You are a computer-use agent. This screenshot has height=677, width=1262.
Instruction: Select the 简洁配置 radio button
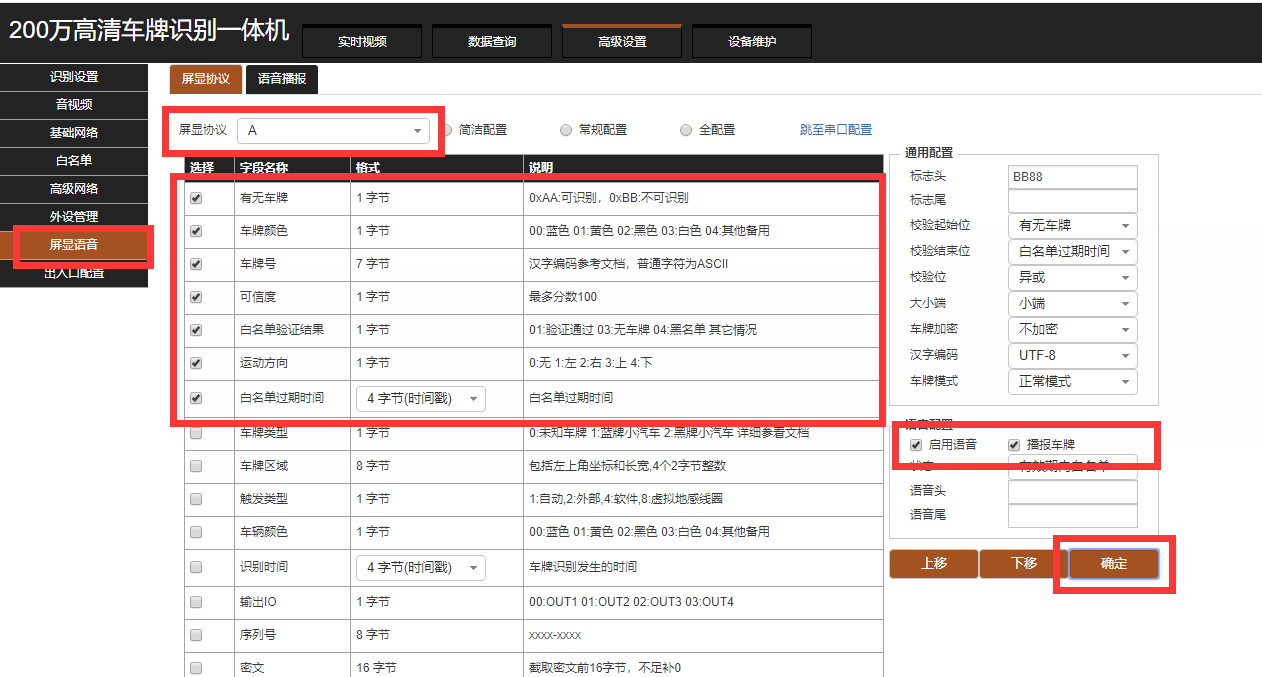(449, 130)
